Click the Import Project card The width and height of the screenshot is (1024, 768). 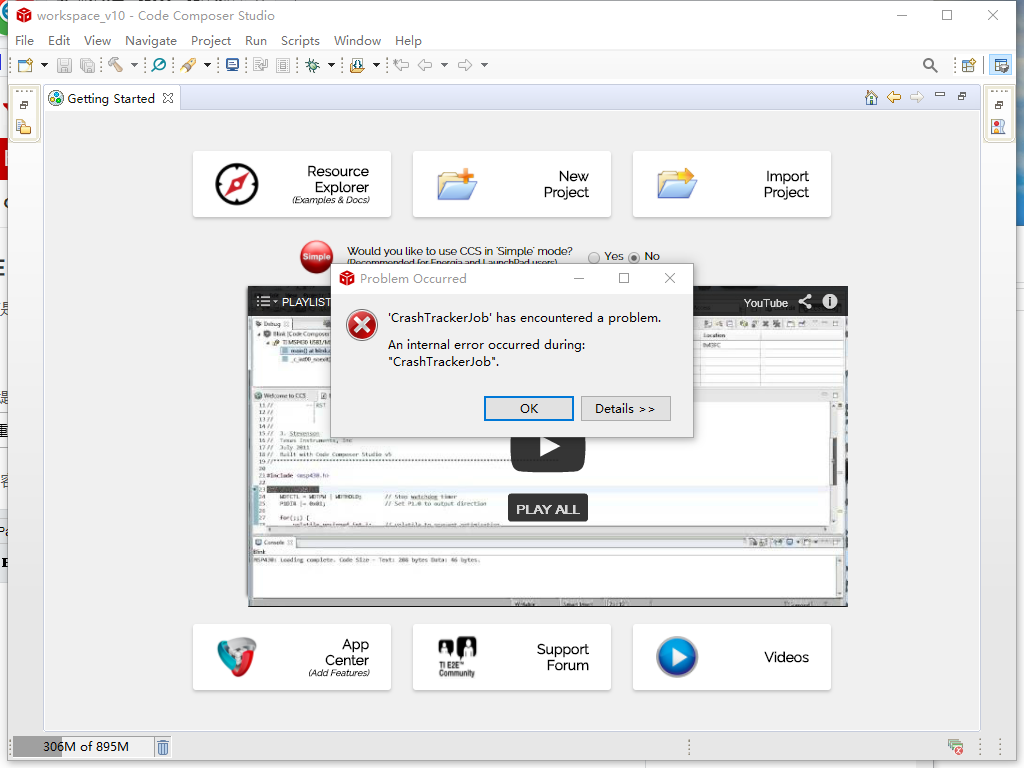[731, 184]
